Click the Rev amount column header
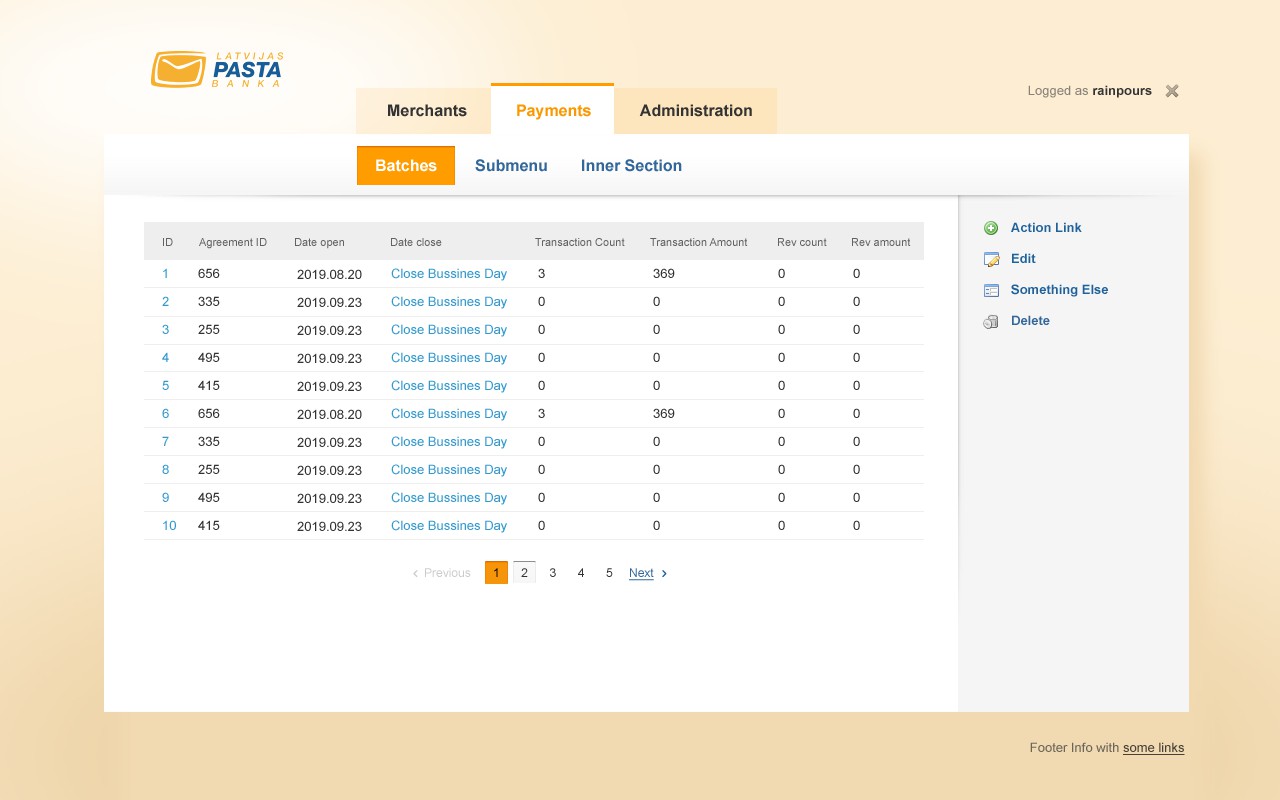1280x800 pixels. point(881,242)
